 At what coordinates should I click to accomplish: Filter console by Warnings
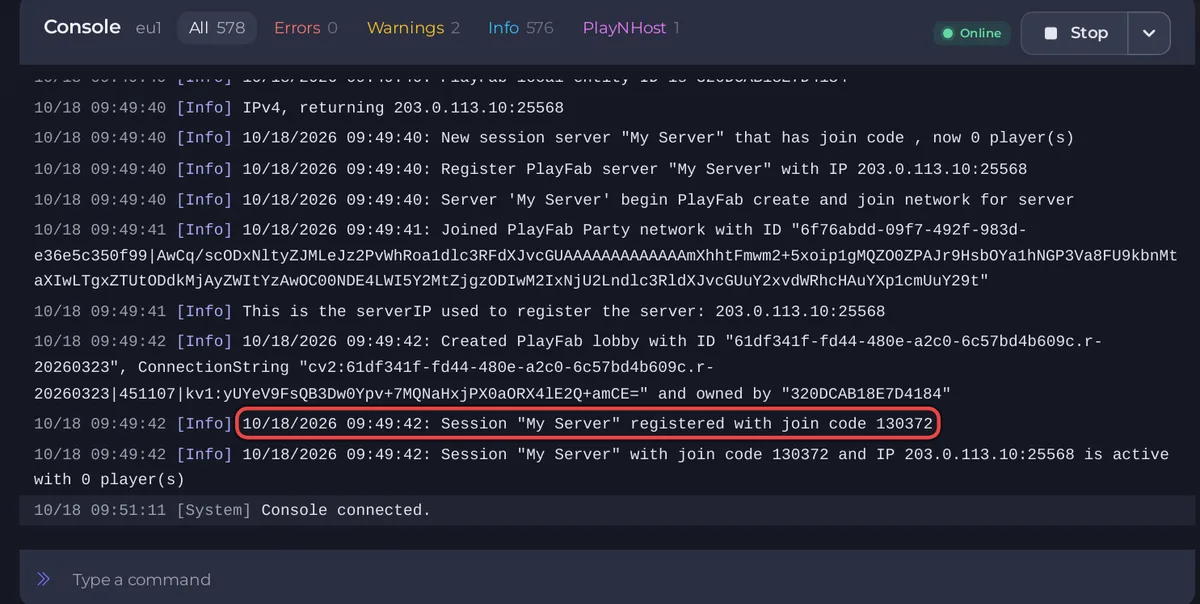coord(413,28)
